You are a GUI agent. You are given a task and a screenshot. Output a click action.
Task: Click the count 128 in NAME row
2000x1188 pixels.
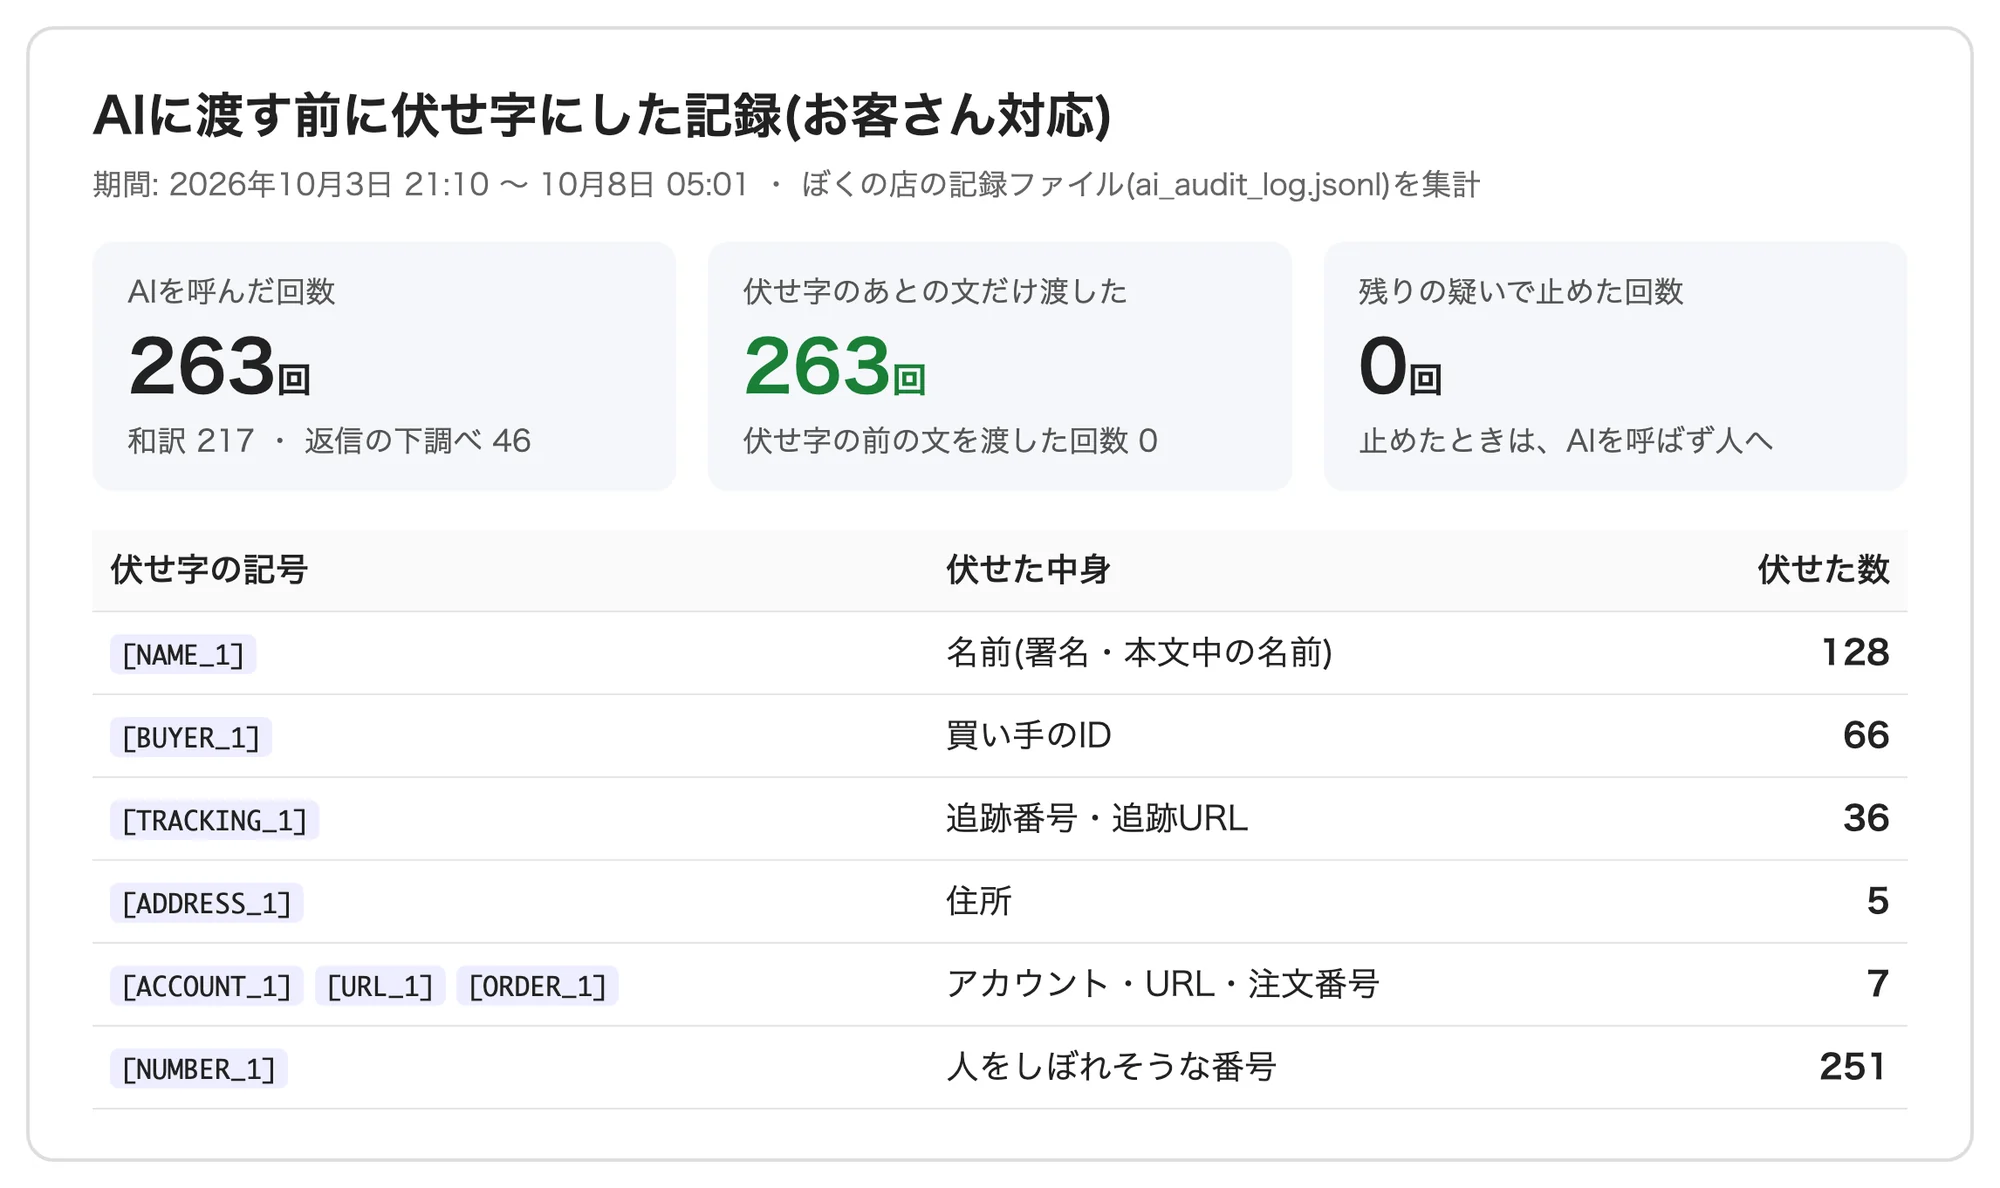(1855, 653)
